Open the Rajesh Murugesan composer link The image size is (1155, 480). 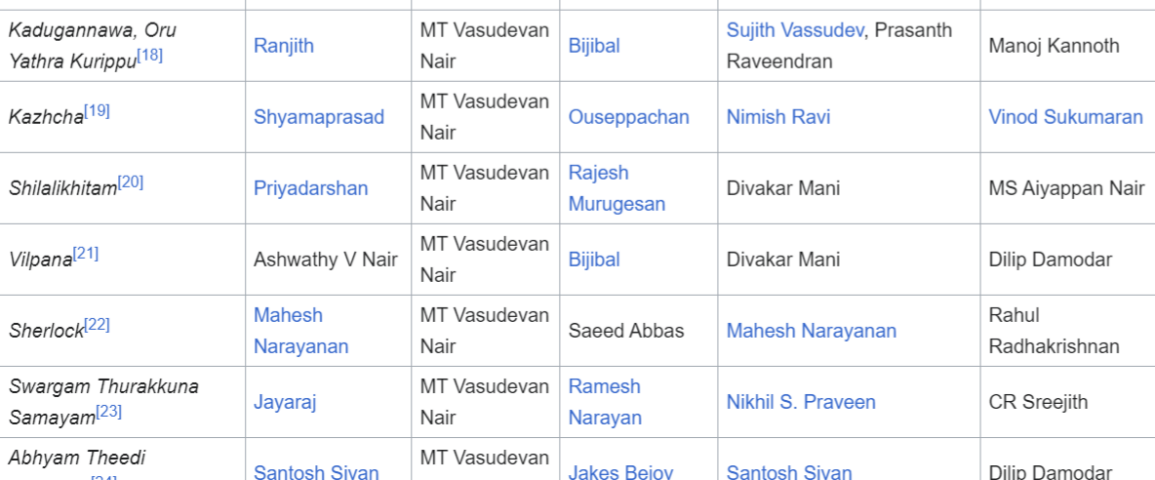617,188
